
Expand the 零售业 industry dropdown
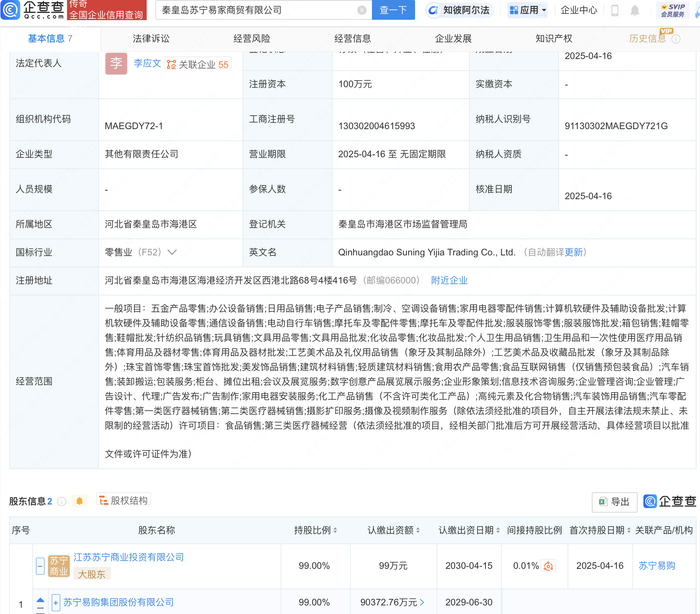coord(172,253)
